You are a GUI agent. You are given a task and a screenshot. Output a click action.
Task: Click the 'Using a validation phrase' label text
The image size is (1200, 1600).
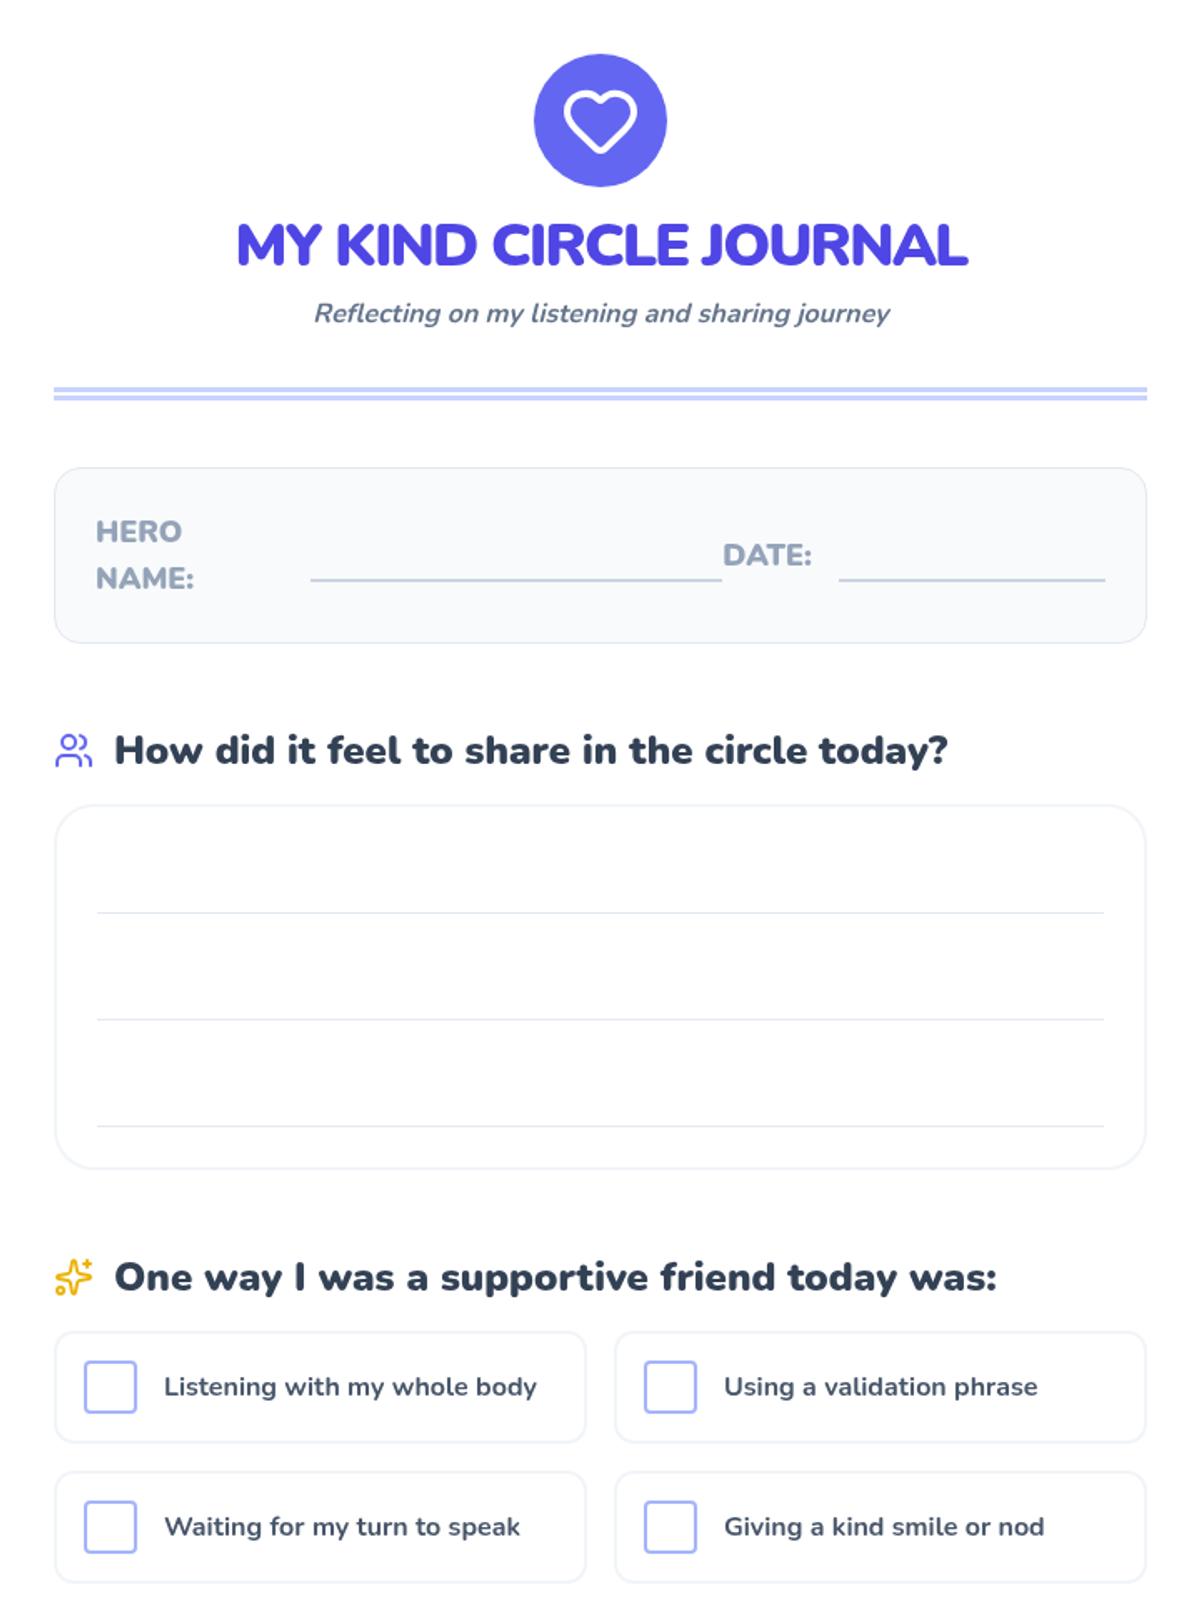click(880, 1387)
